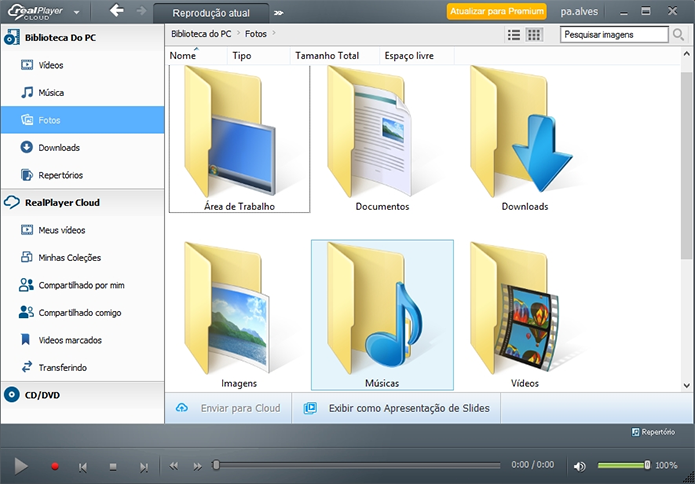Switch to the Reprodução atual tab
This screenshot has height=484, width=695.
[211, 13]
